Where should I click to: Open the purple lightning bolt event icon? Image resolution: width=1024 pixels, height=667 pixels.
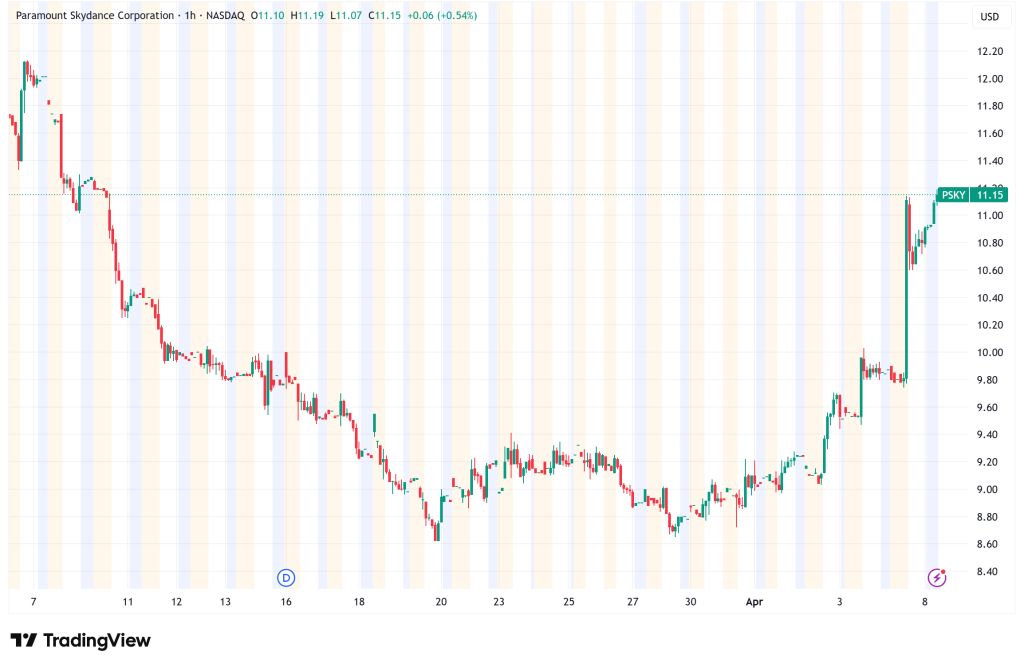point(937,577)
